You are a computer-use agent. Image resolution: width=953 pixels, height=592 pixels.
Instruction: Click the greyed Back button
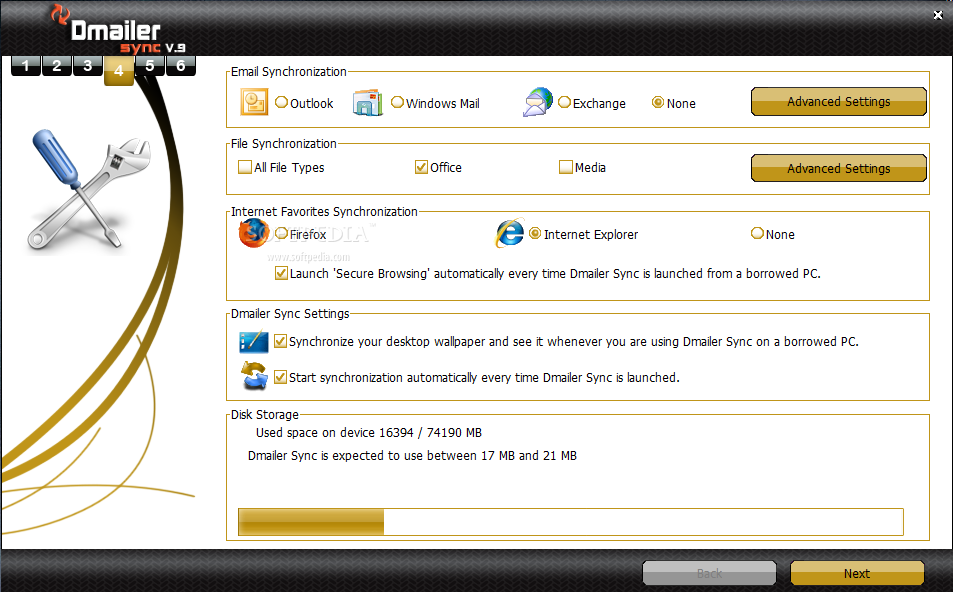click(709, 573)
